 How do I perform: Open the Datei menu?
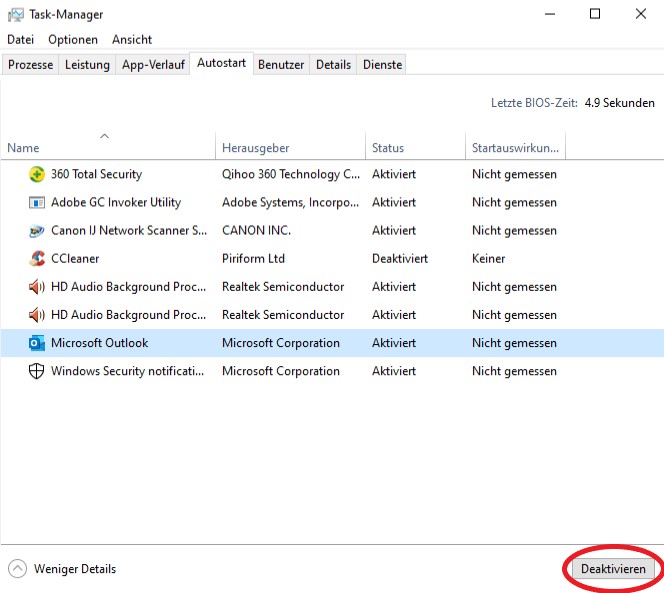pos(20,39)
